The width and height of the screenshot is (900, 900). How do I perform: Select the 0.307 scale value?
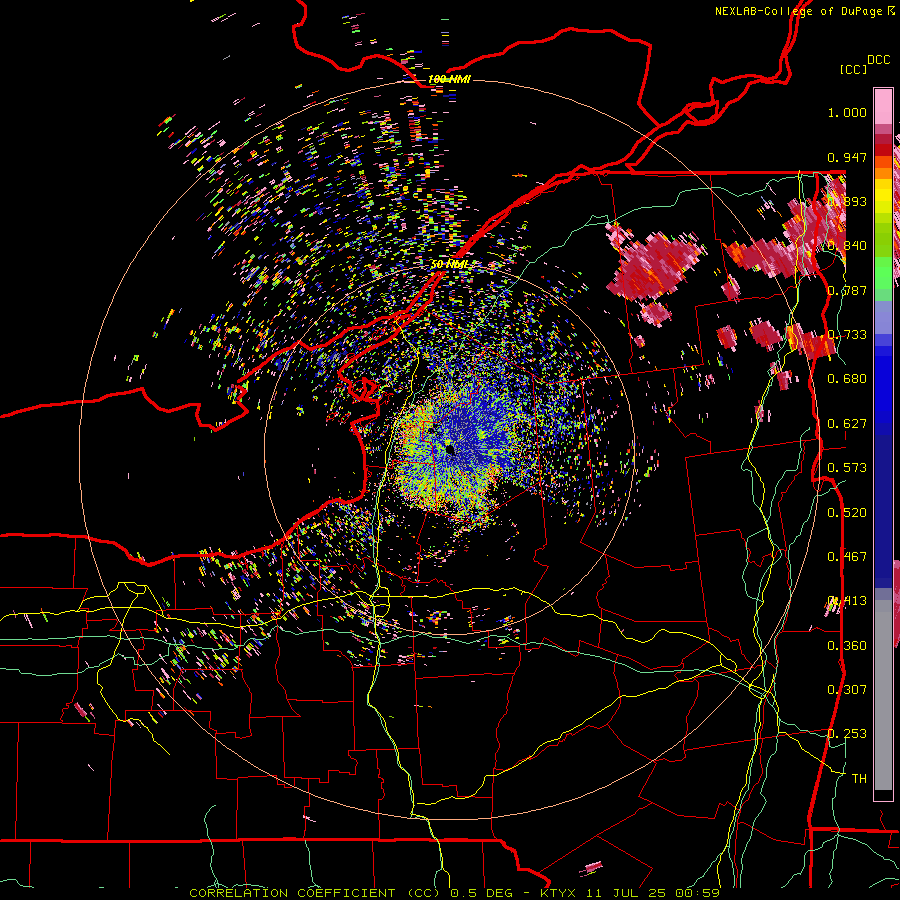[847, 690]
